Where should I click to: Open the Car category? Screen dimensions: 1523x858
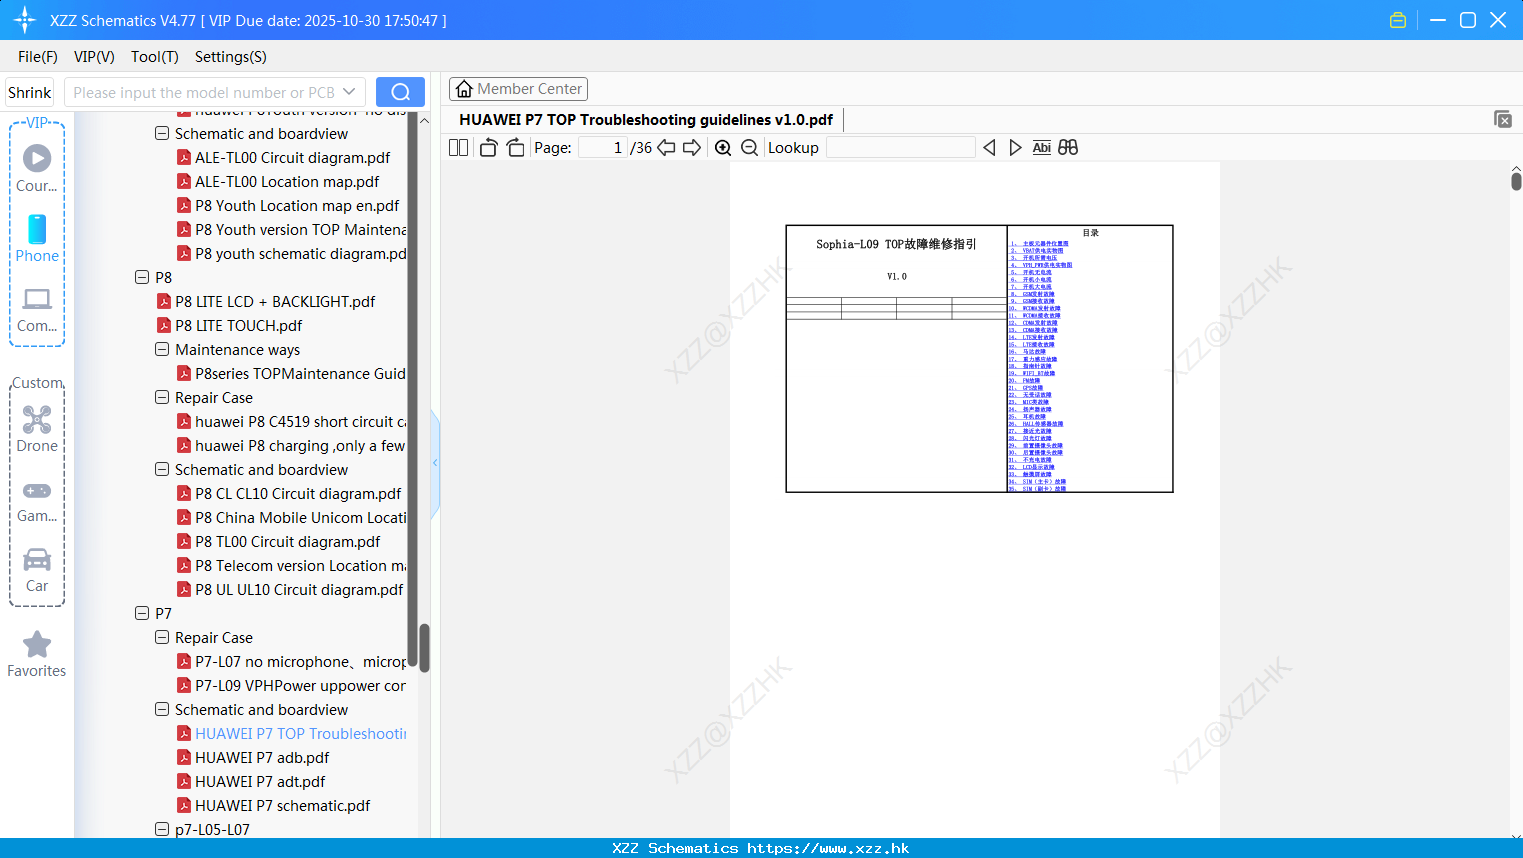pos(37,570)
